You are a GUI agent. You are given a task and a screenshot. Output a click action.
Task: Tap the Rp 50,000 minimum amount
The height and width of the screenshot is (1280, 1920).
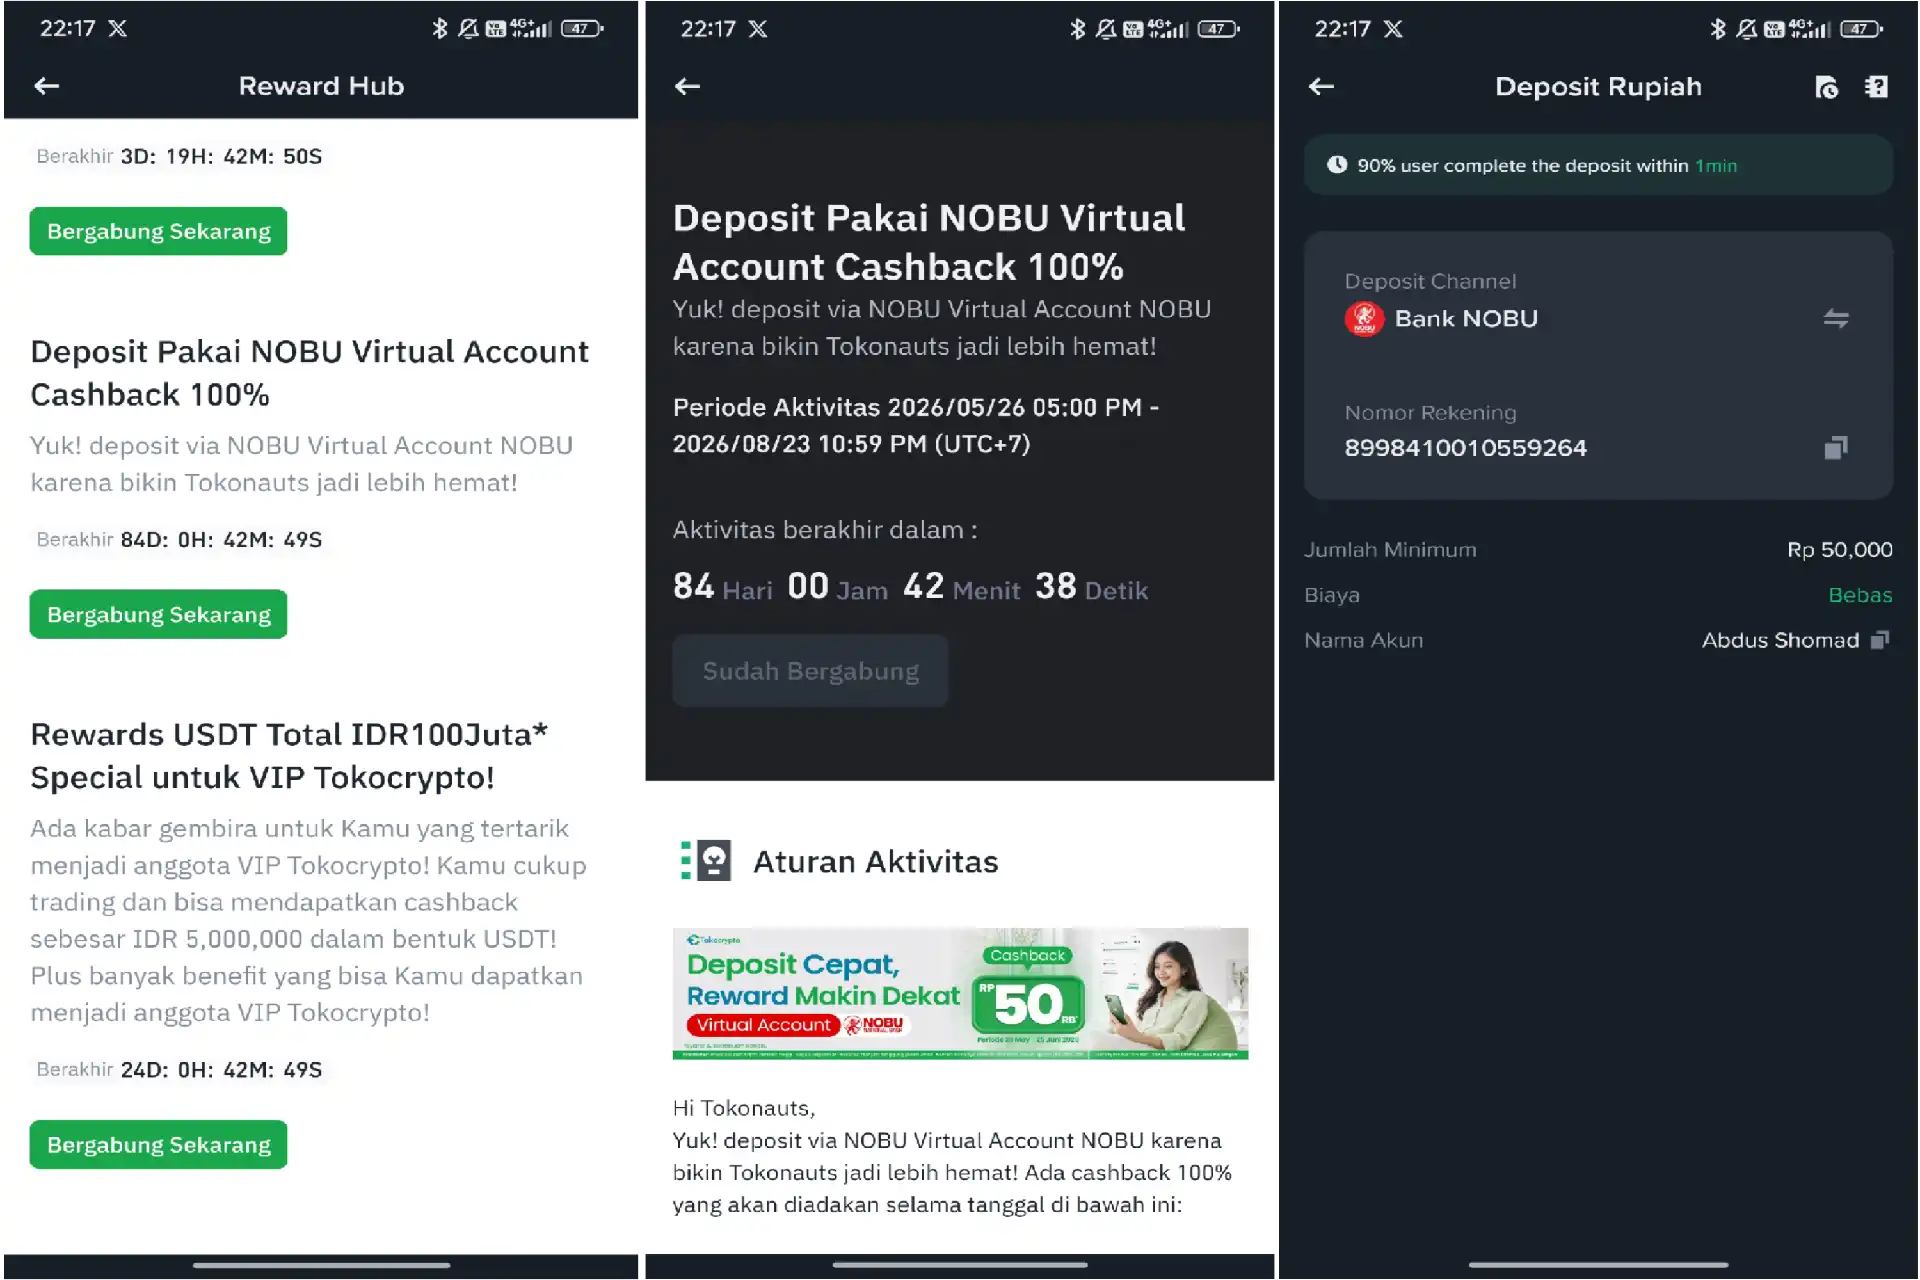[1839, 550]
